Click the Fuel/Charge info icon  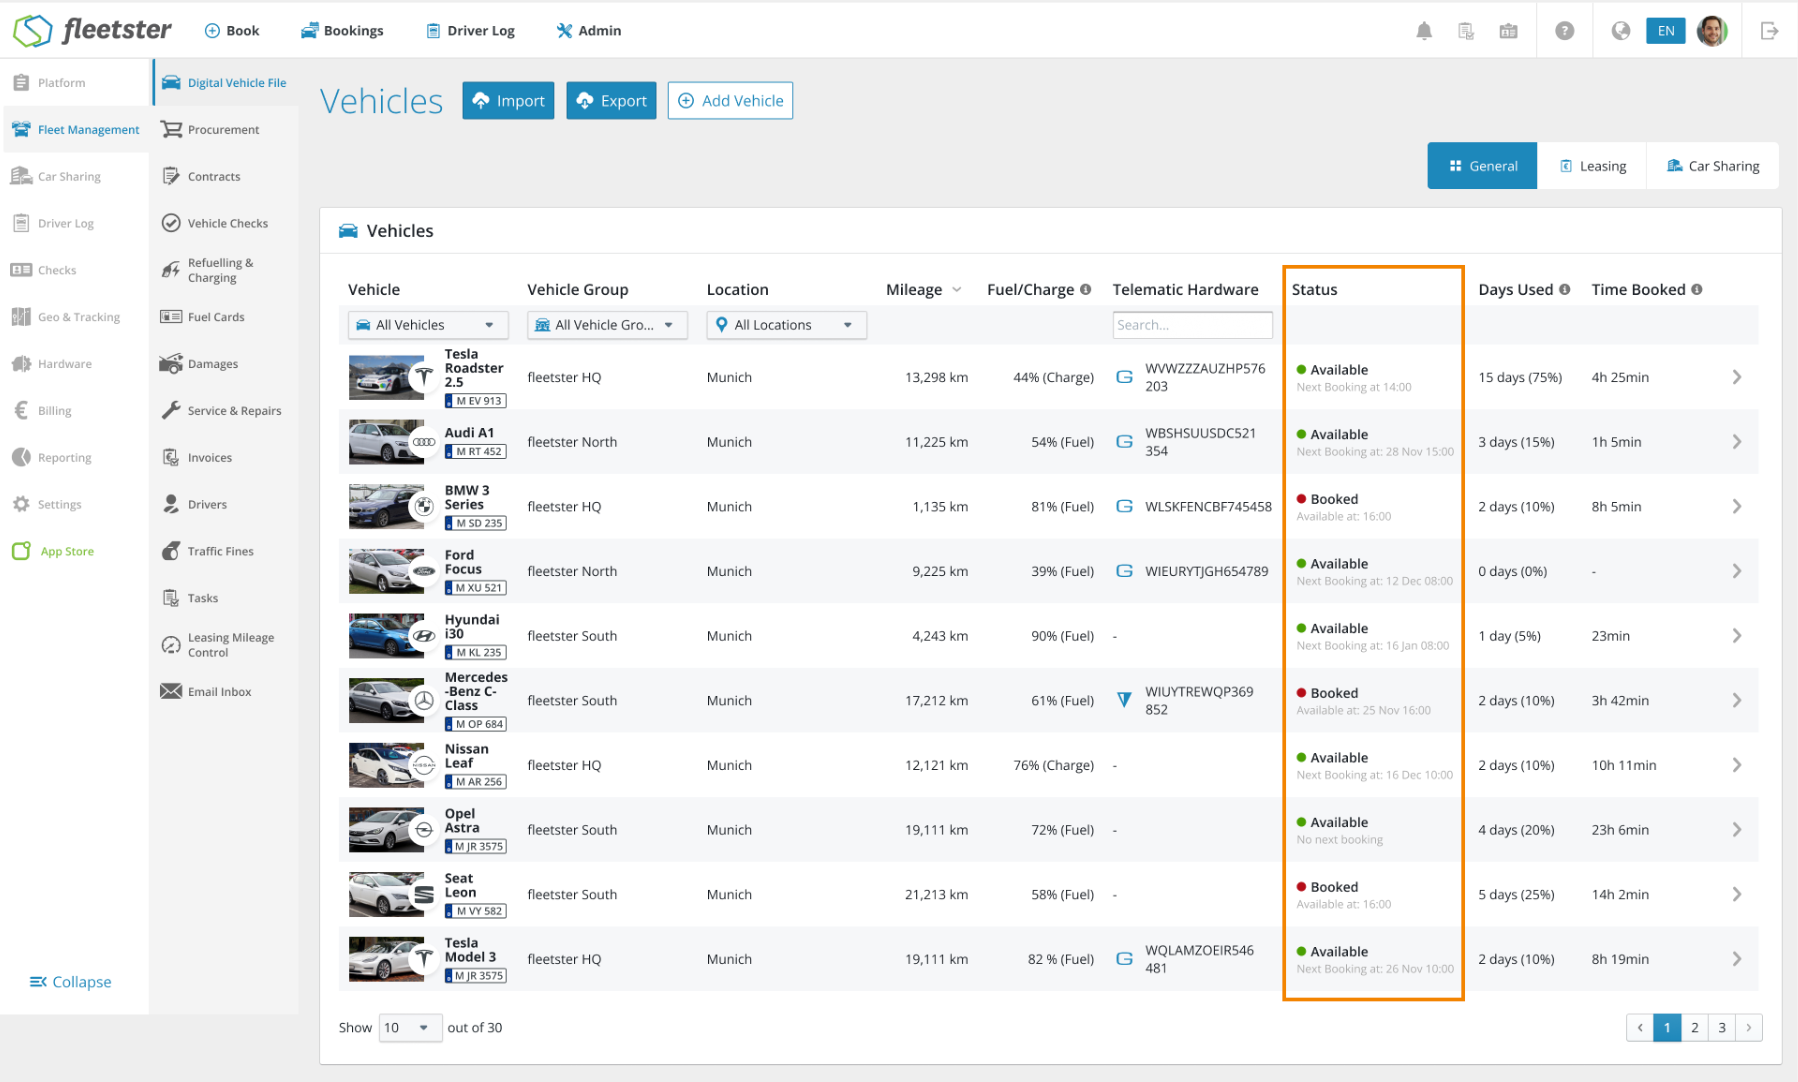click(x=1085, y=289)
